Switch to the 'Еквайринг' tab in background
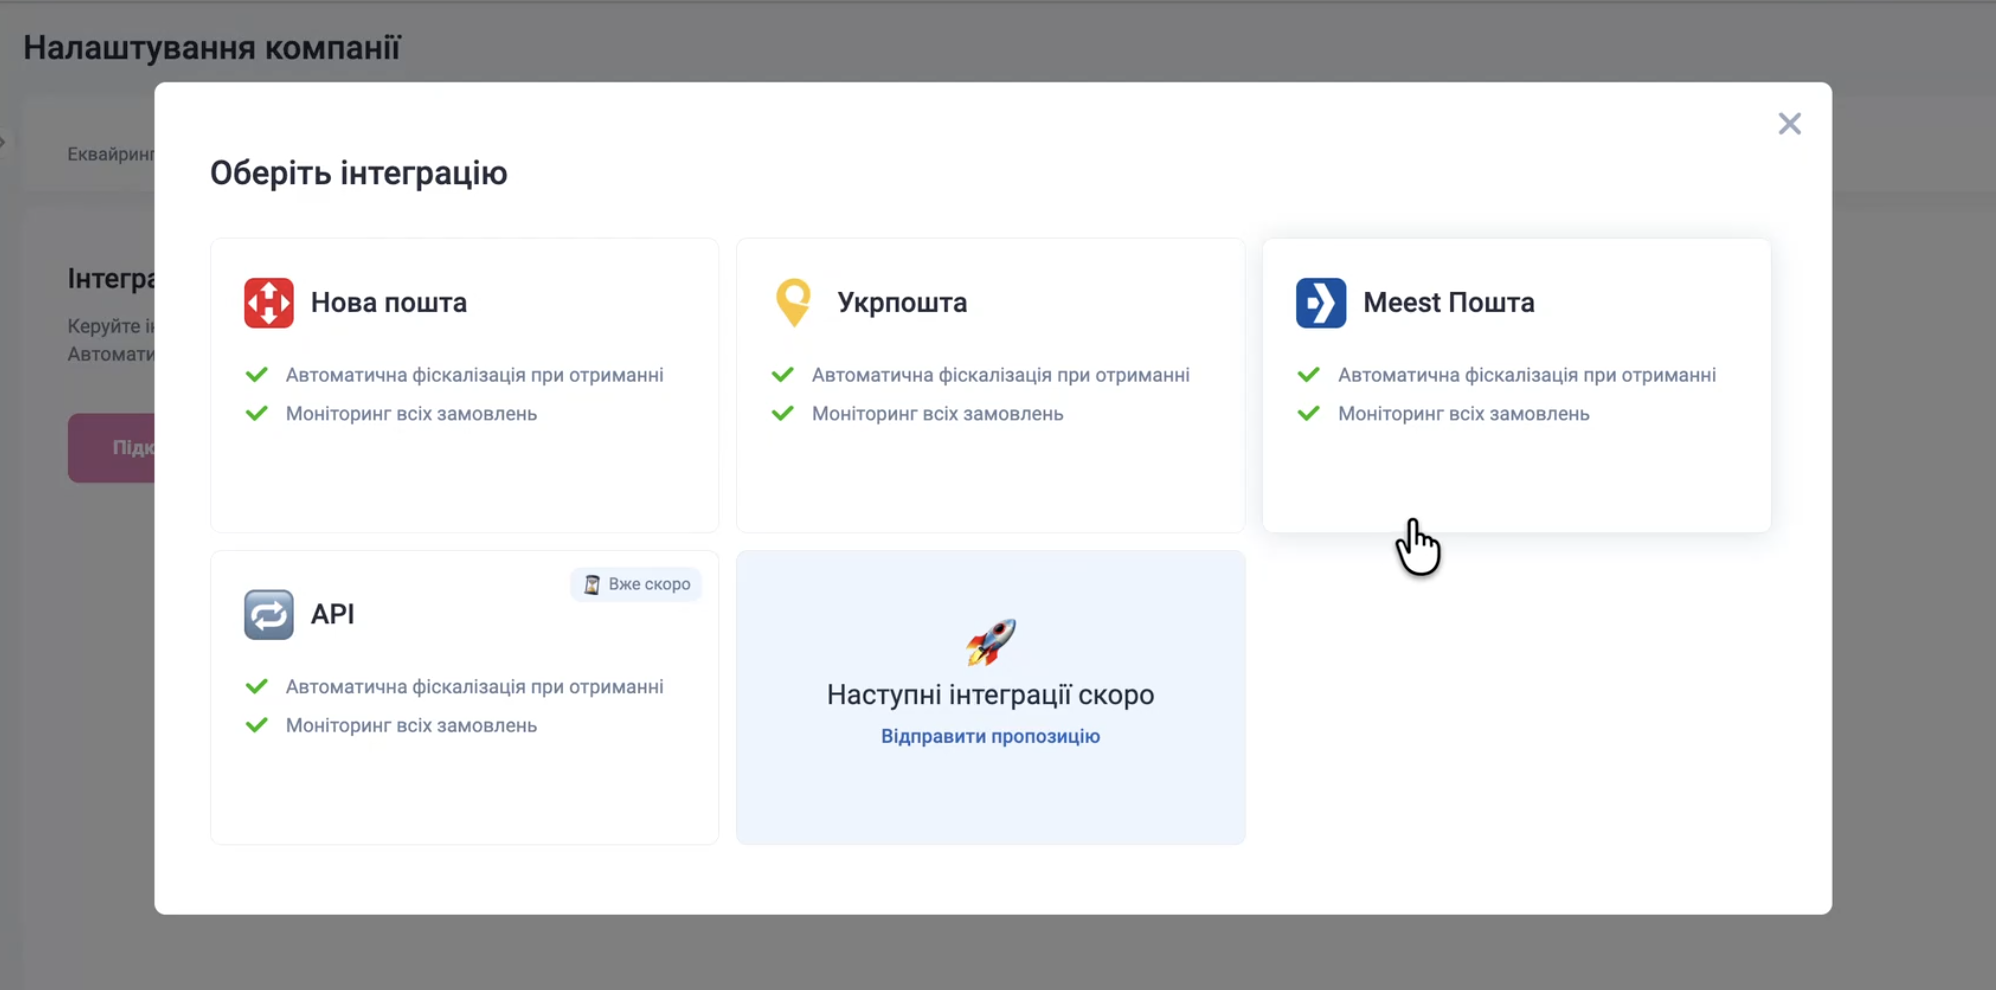The image size is (1996, 990). point(110,154)
